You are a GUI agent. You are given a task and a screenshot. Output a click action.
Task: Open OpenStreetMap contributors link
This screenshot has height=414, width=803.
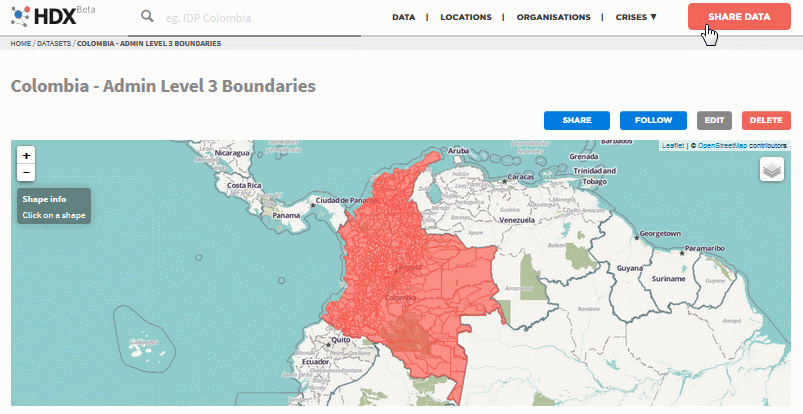point(742,146)
